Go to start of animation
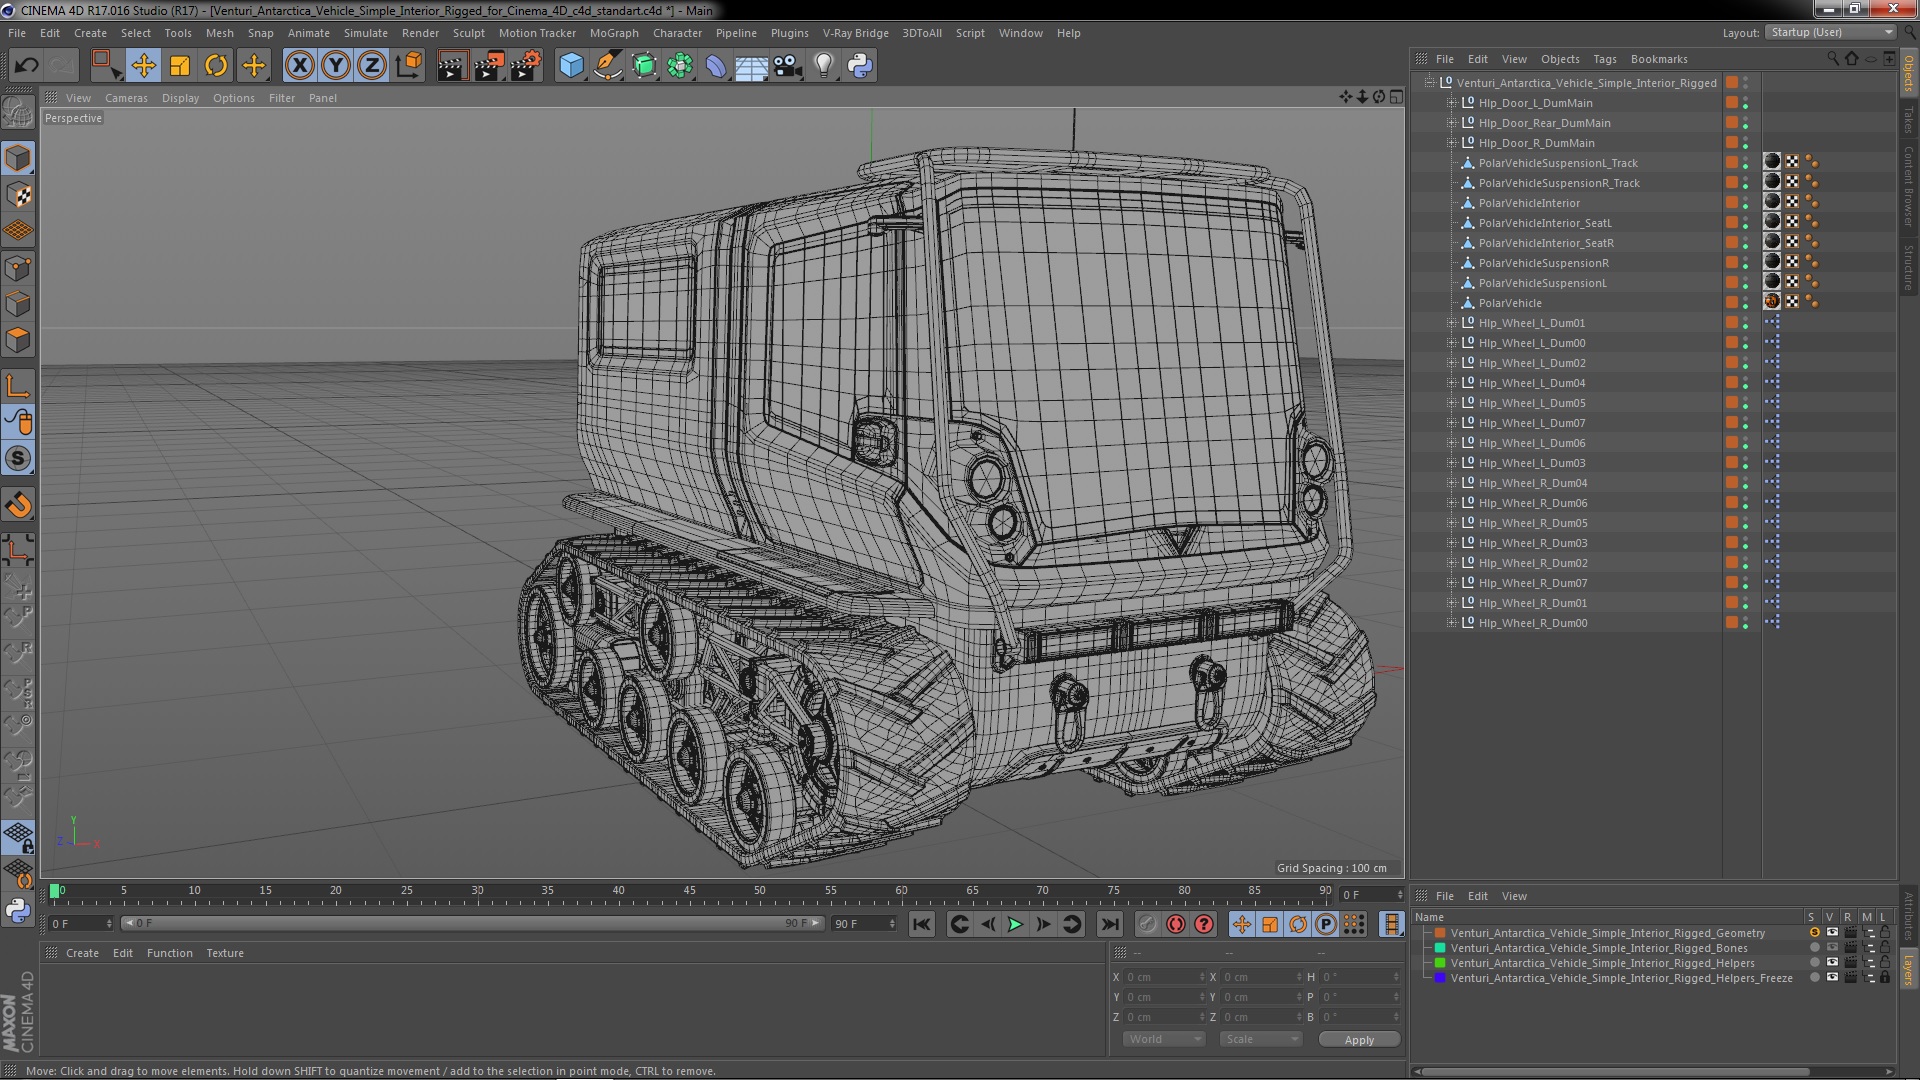This screenshot has width=1920, height=1080. [x=921, y=924]
